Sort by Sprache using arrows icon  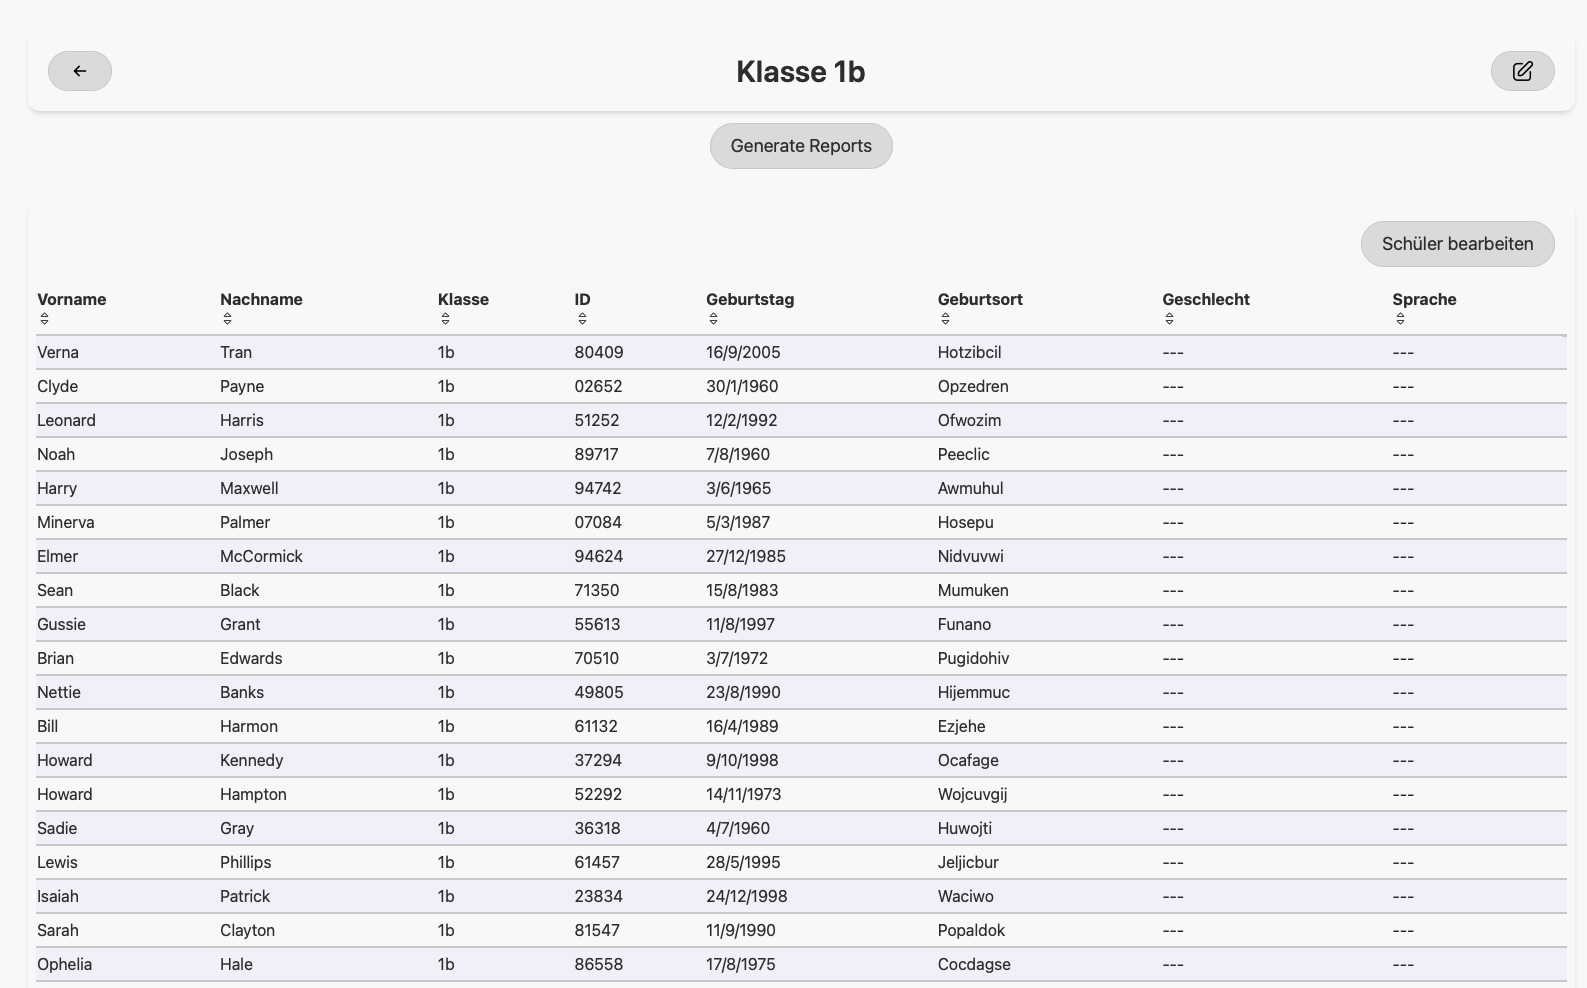[x=1400, y=319]
